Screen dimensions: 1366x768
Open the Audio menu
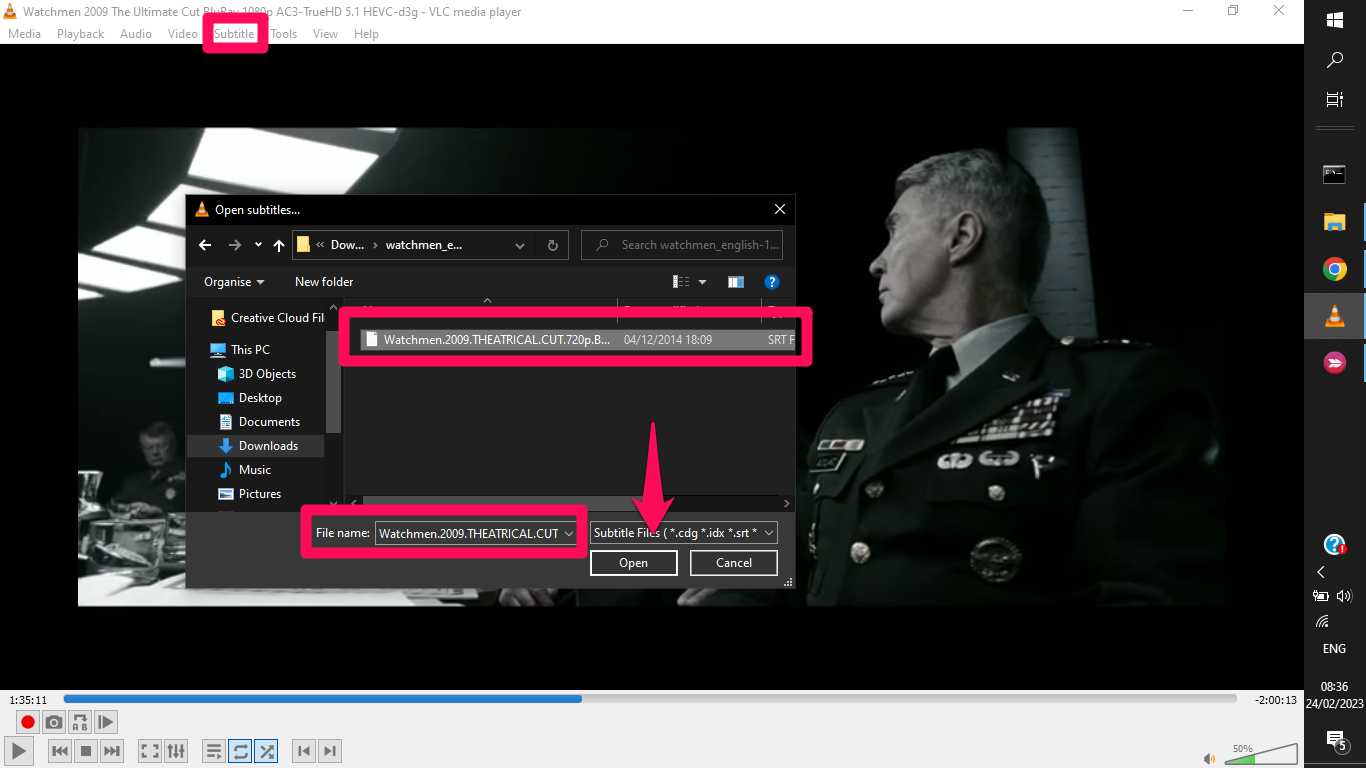coord(136,33)
